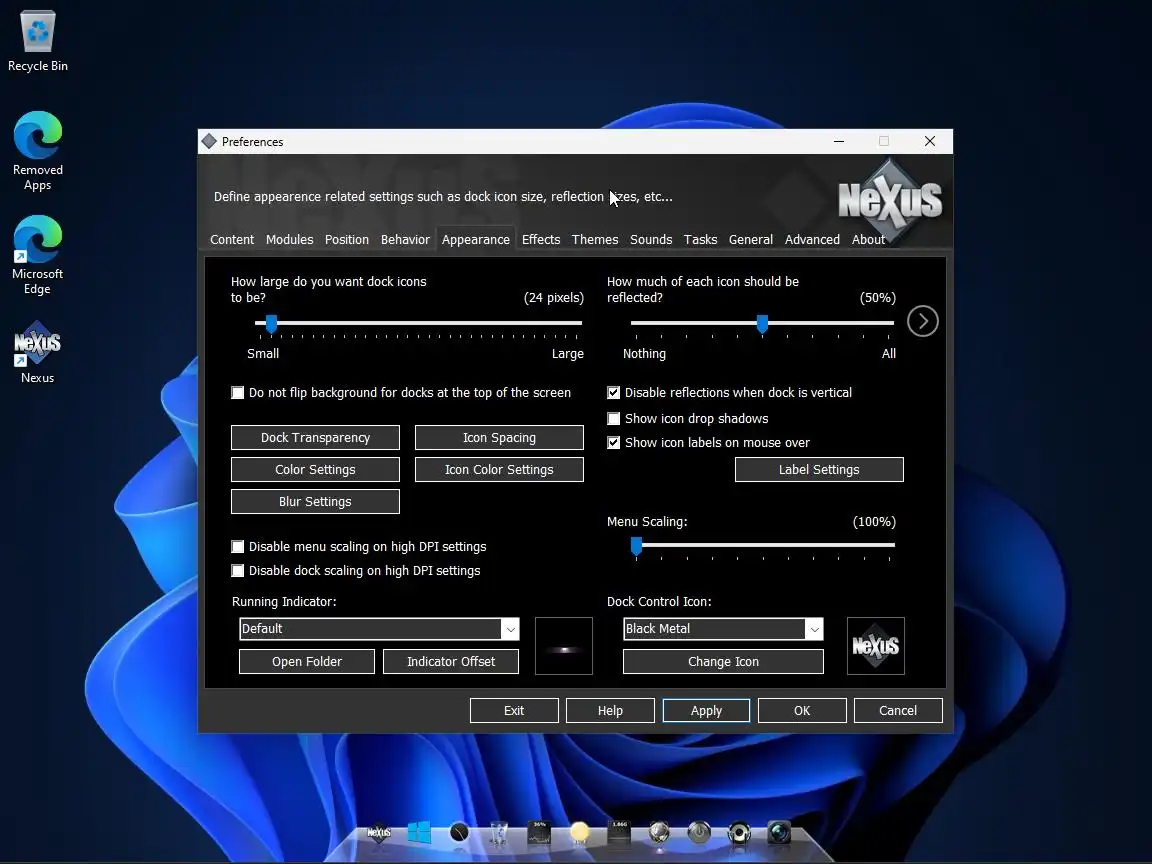
Task: Switch to the Tasks tab
Action: [700, 240]
